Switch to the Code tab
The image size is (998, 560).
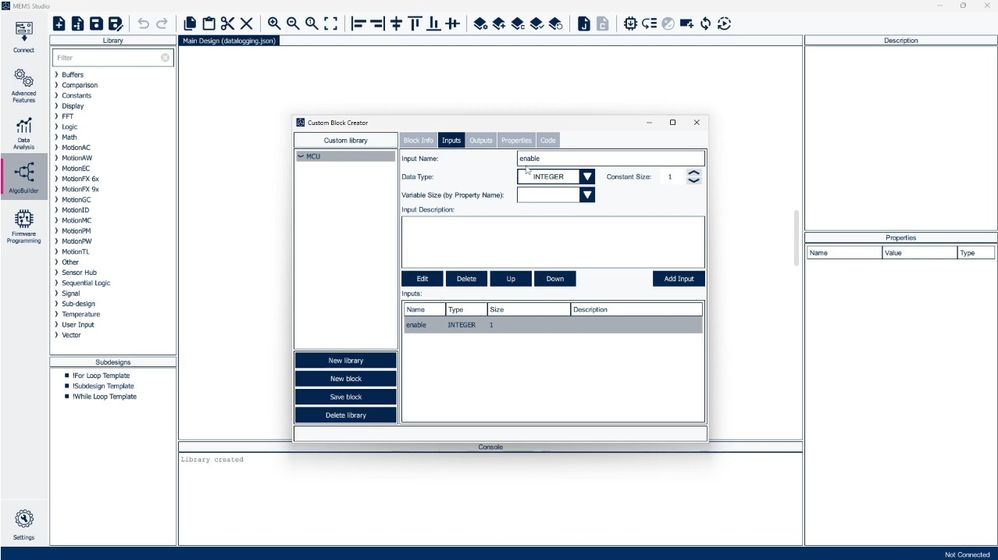(548, 140)
